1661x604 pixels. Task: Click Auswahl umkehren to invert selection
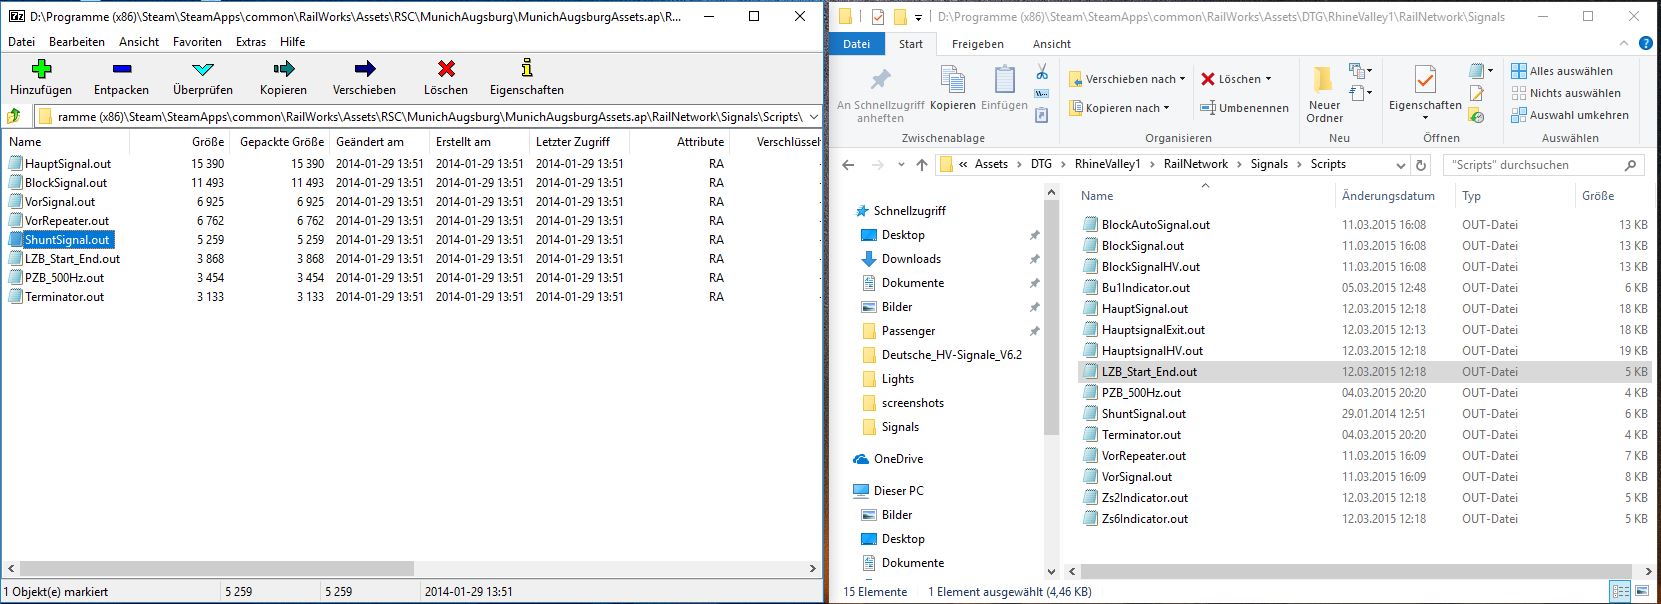[x=1569, y=115]
